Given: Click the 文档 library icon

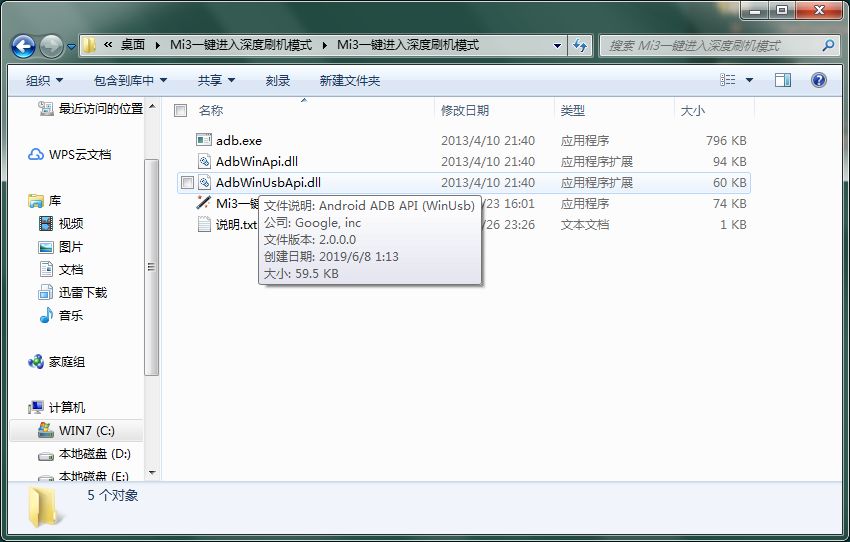Looking at the screenshot, I should point(46,269).
